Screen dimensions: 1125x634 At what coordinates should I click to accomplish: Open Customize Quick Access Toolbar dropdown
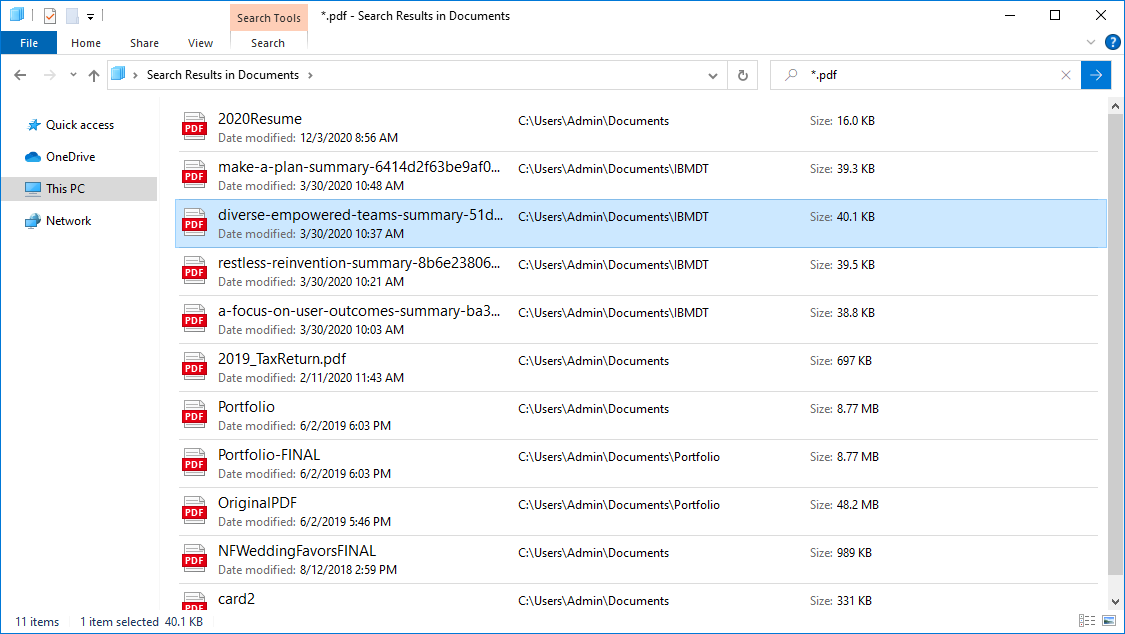pyautogui.click(x=90, y=16)
